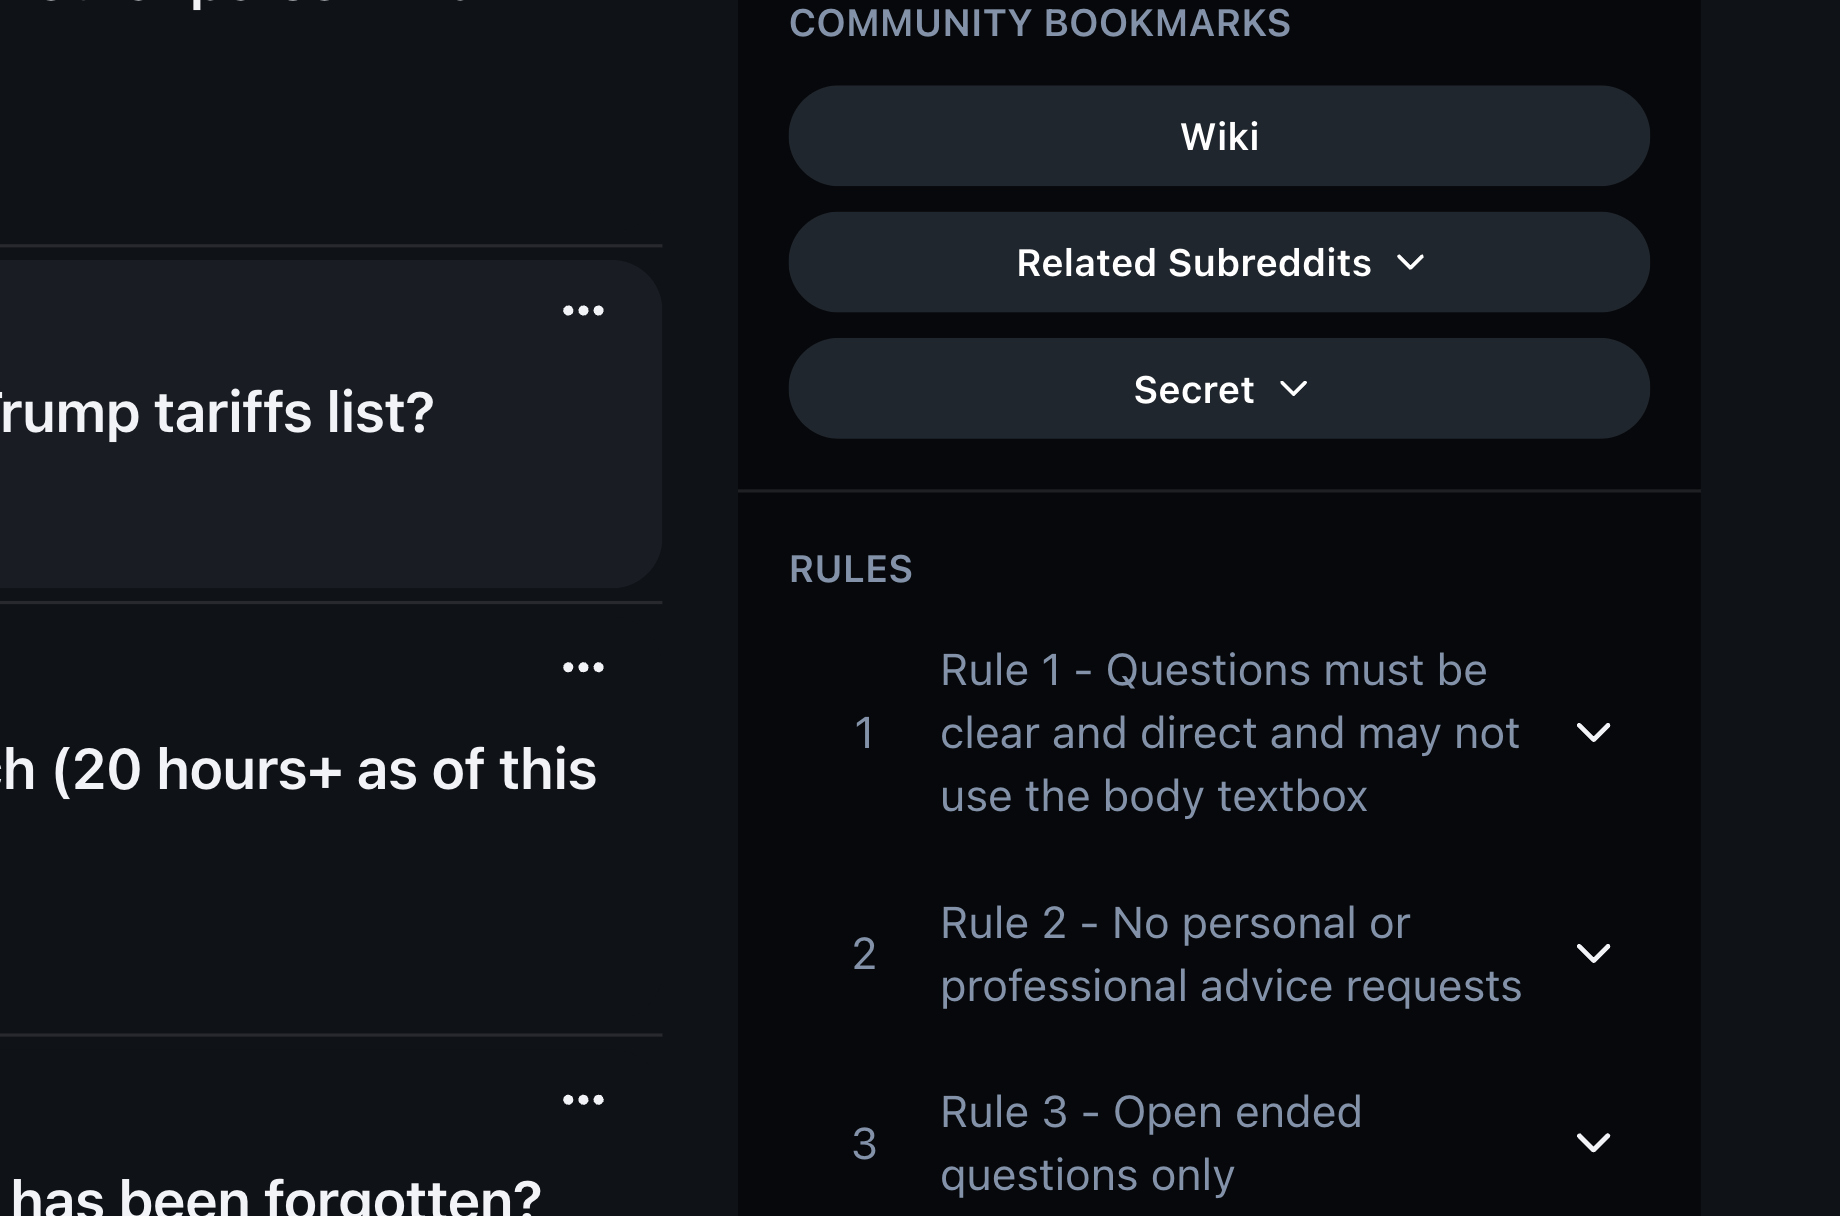Click the chevron arrow beside Related Subreddits
The image size is (1840, 1216).
(1410, 263)
